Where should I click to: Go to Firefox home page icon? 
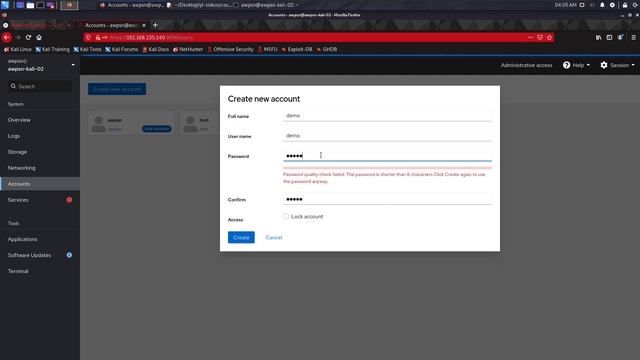(x=39, y=38)
